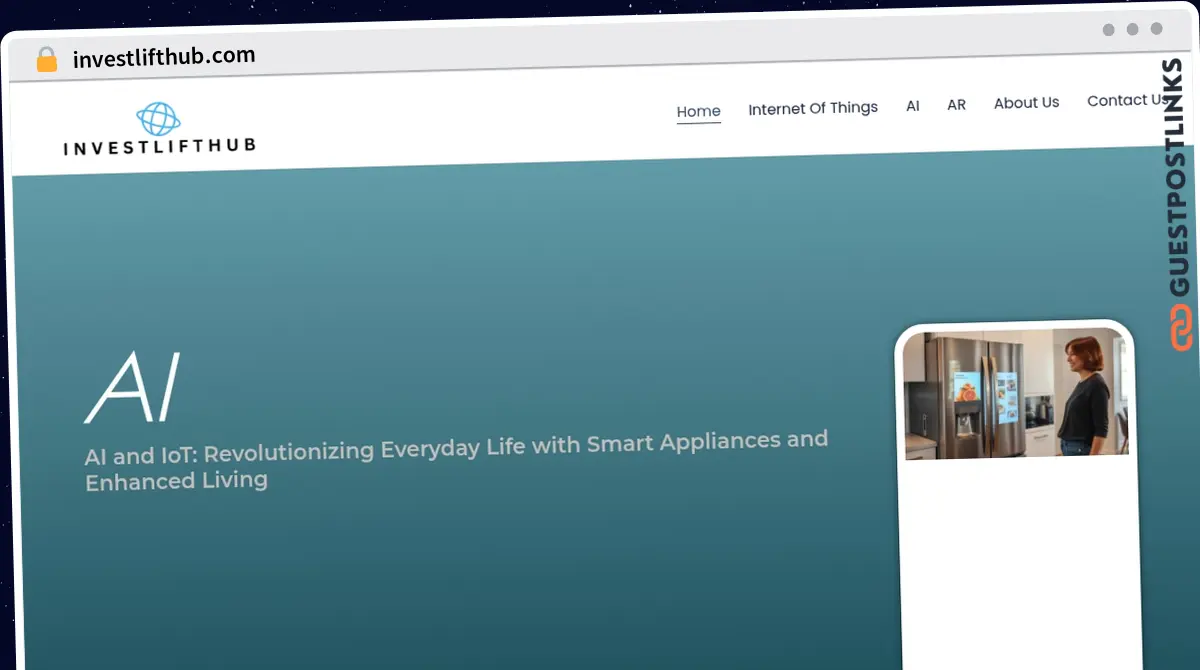1200x670 pixels.
Task: Click the investlifthub.com URL in address bar
Action: 164,57
